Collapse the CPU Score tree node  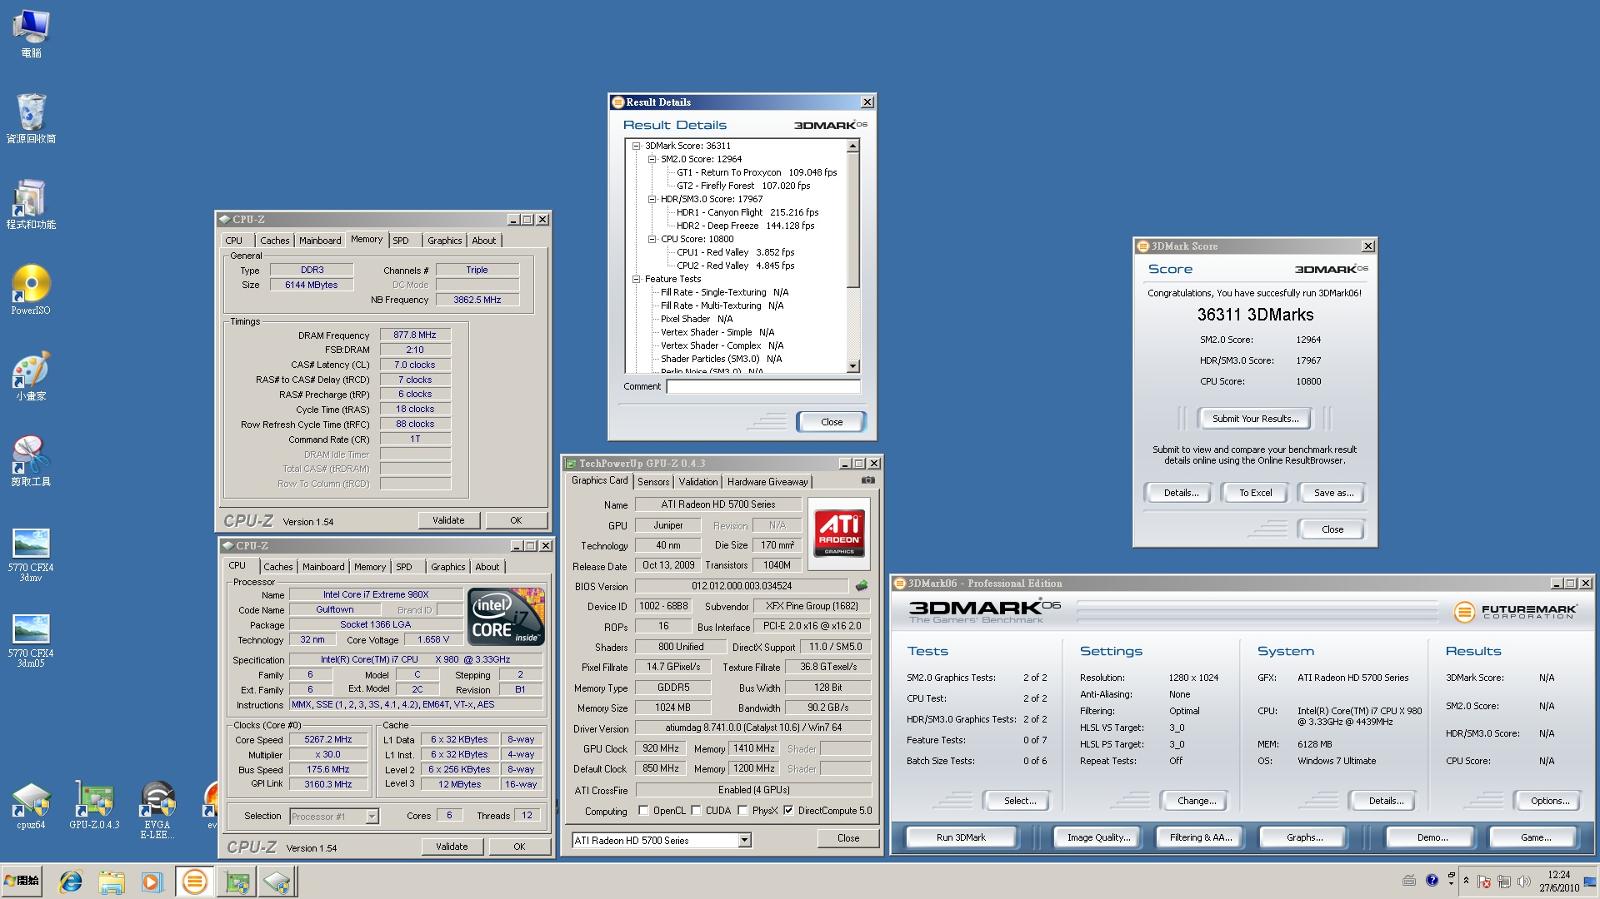coord(651,239)
